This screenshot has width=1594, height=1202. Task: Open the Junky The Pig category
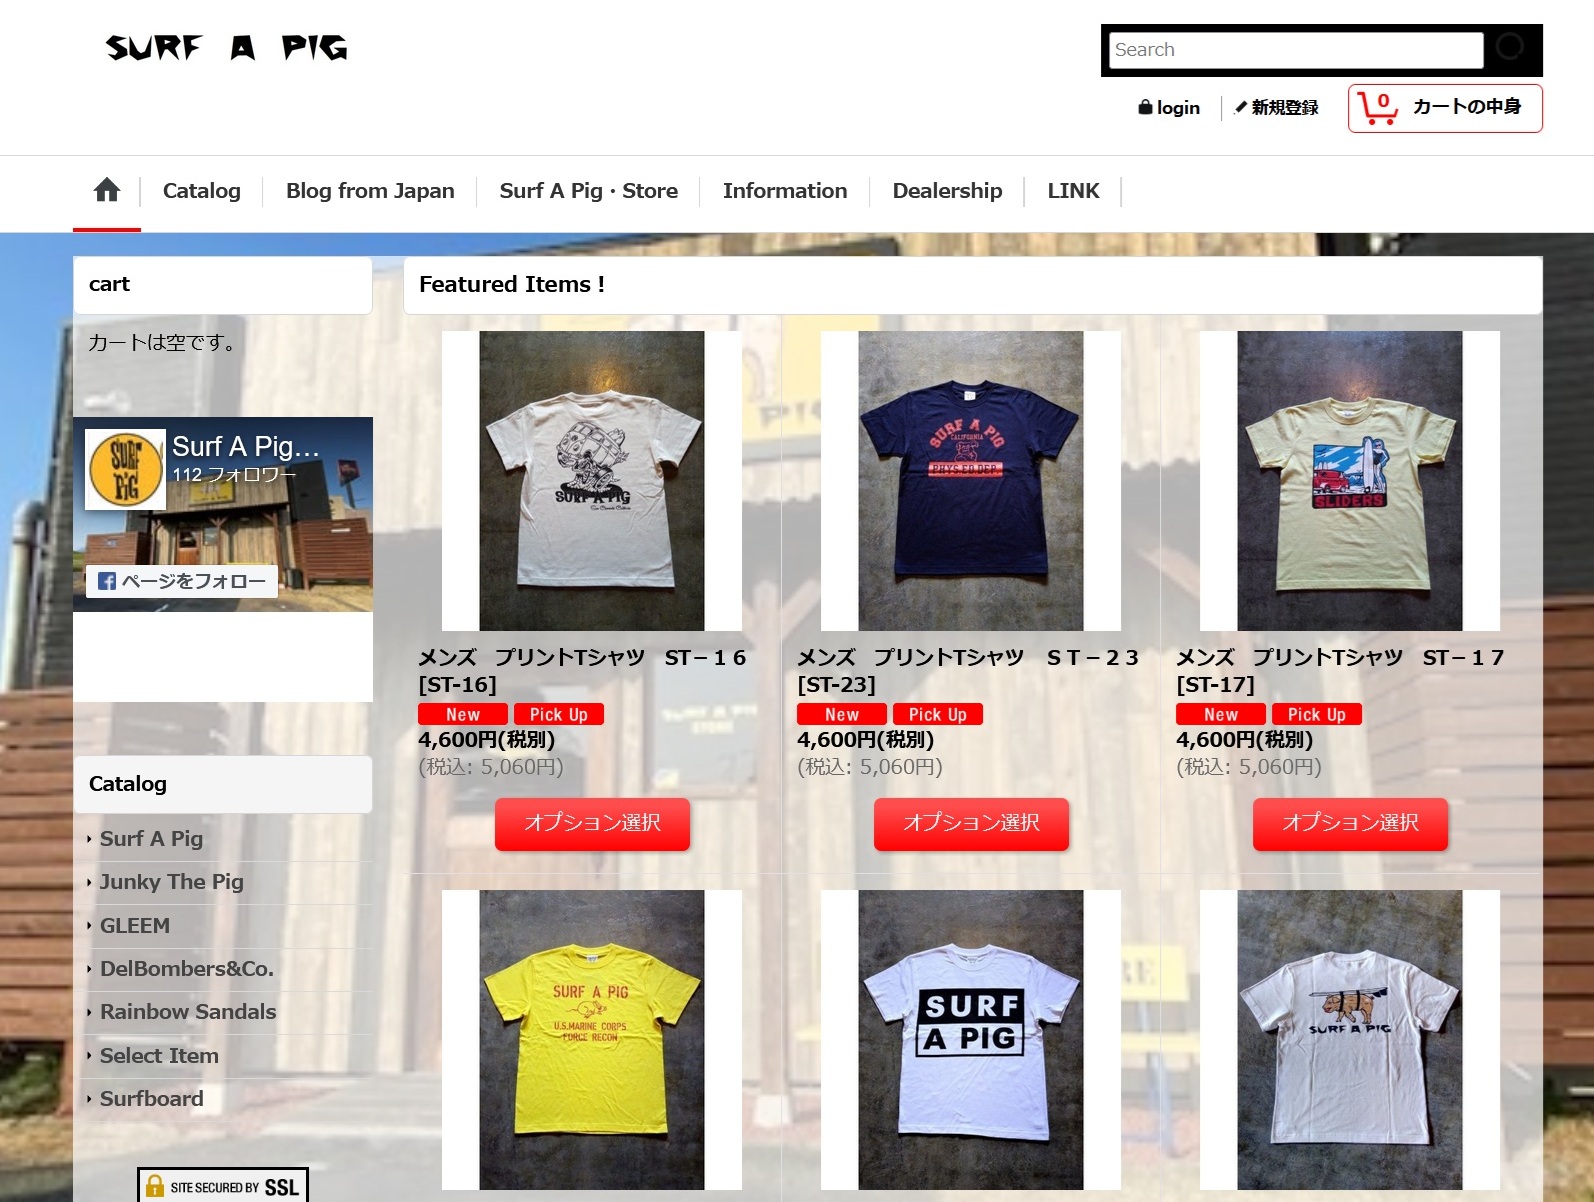[x=171, y=882]
